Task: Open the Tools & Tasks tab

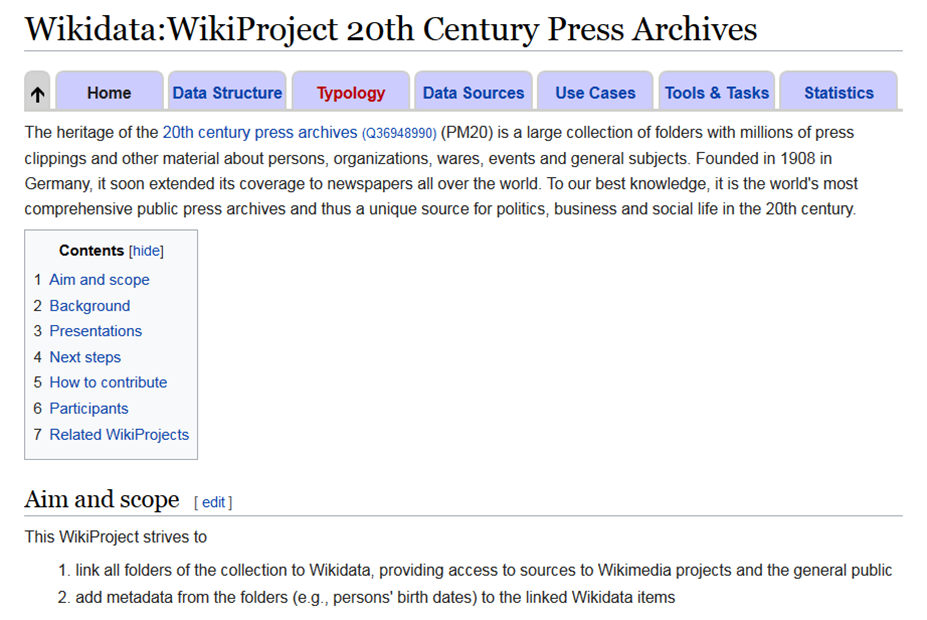Action: pyautogui.click(x=717, y=93)
